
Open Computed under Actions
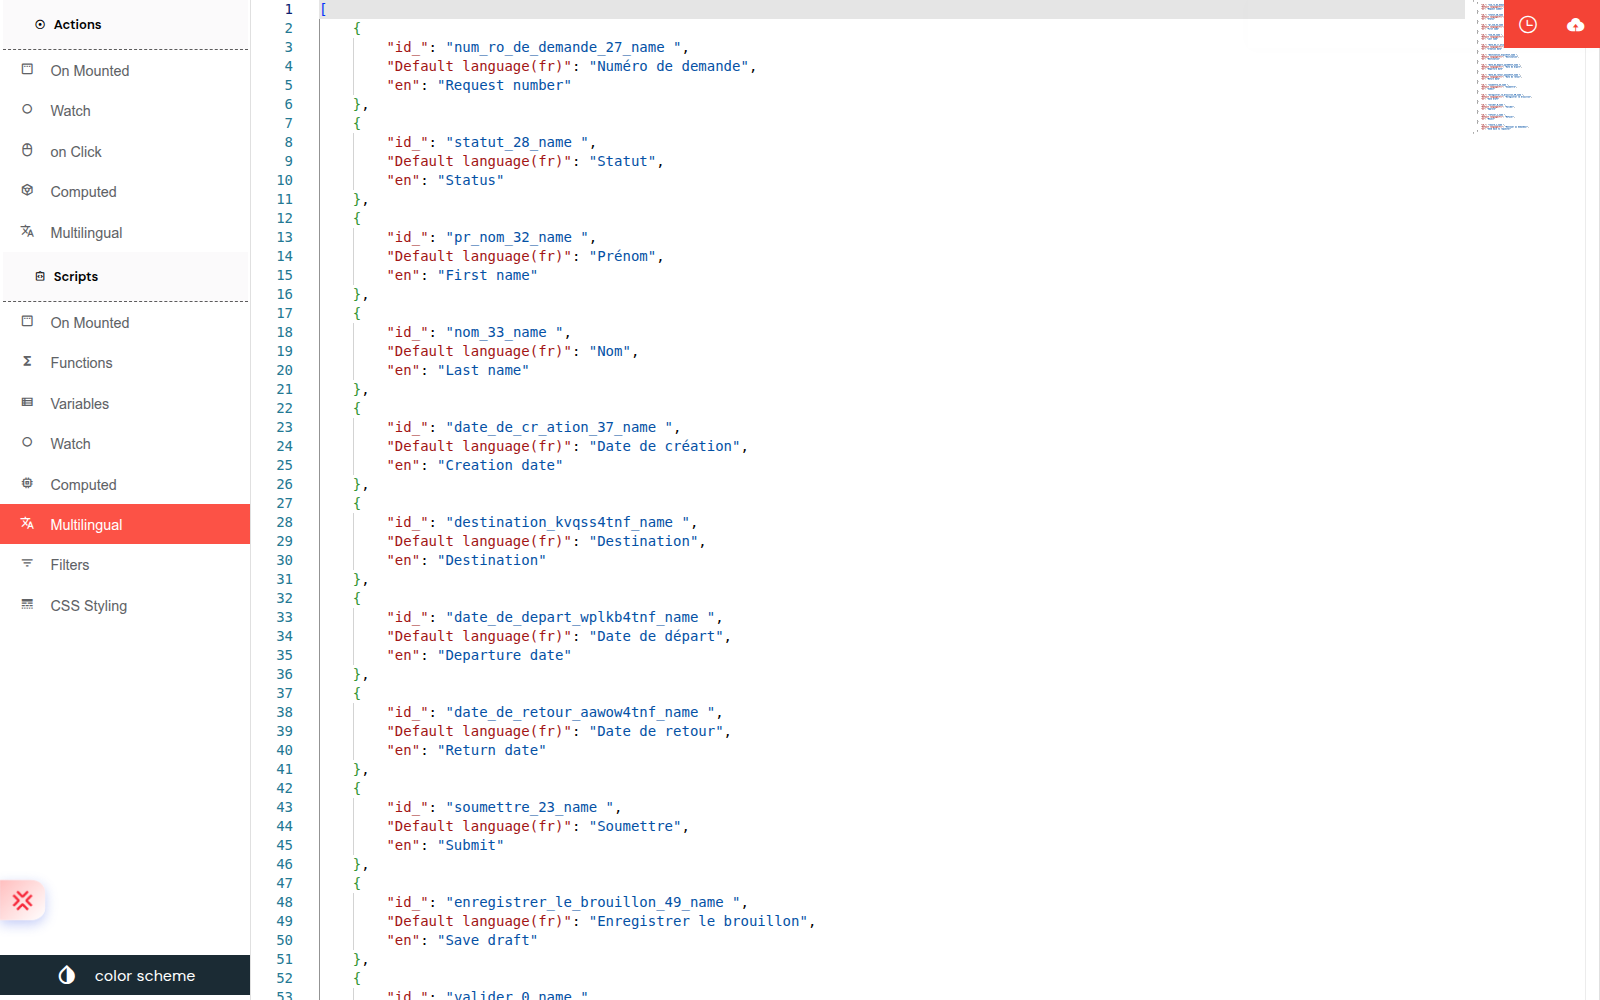125,192
